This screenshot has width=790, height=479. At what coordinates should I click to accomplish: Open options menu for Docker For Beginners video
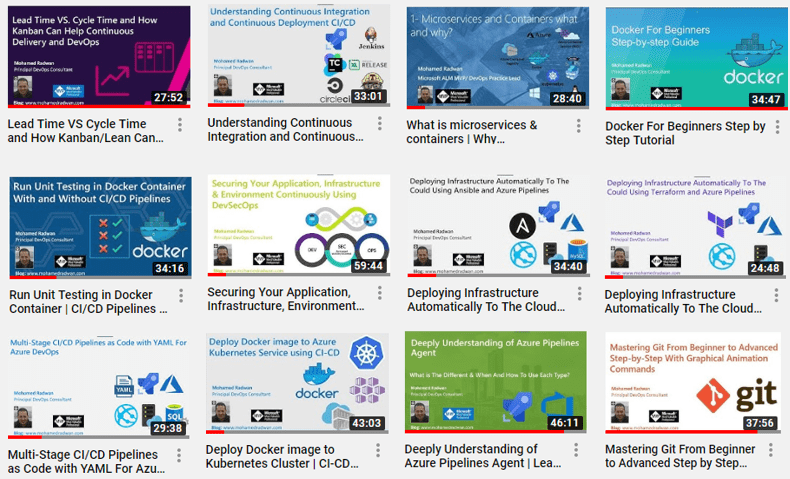coord(778,126)
